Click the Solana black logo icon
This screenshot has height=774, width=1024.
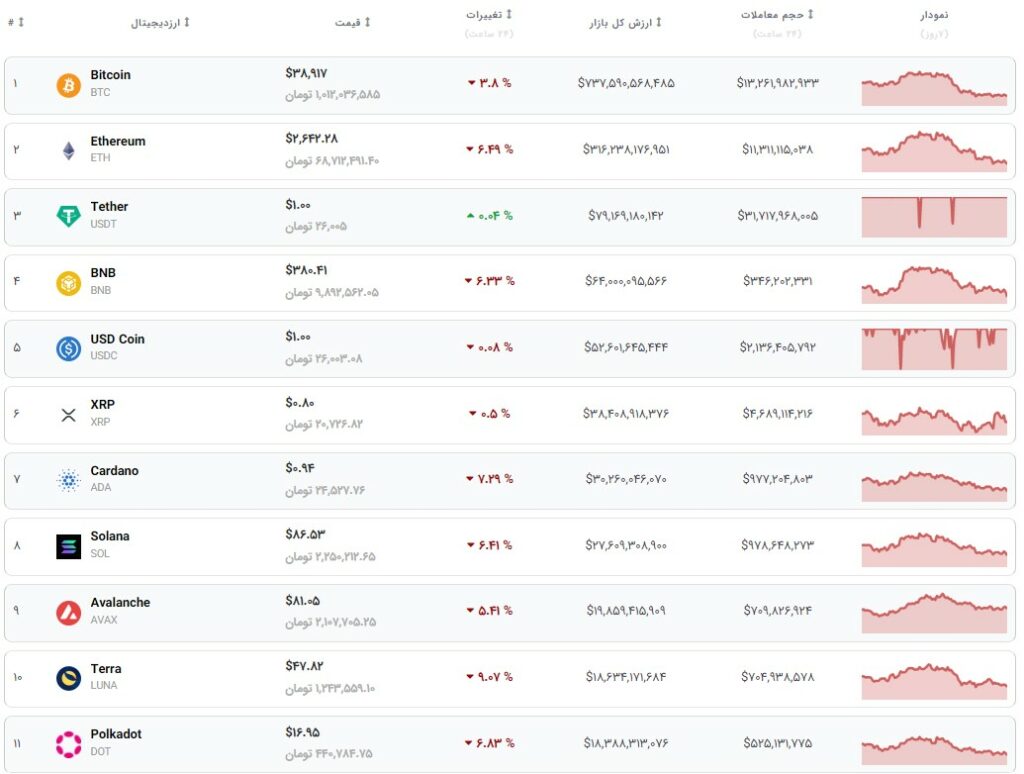tap(69, 547)
